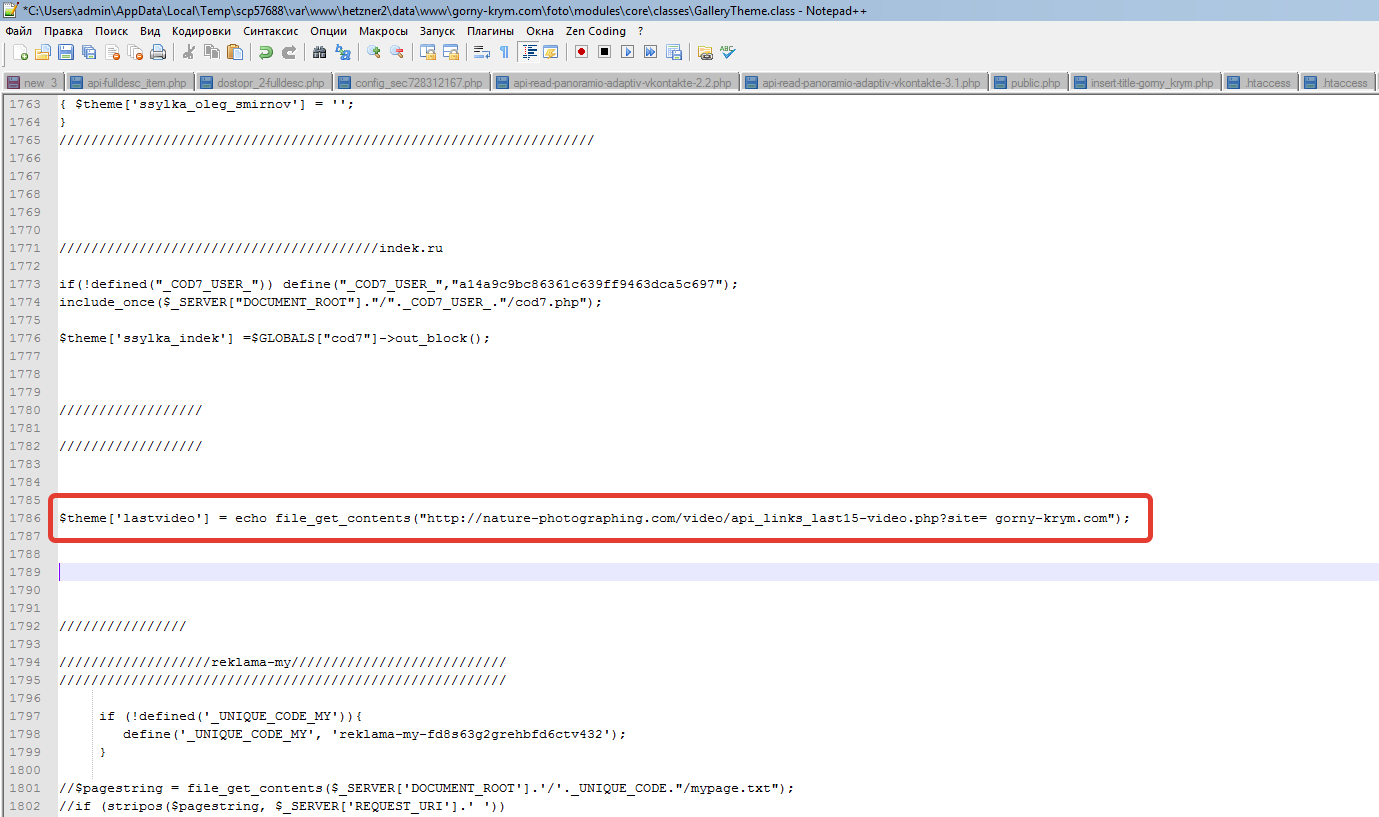1379x817 pixels.
Task: Open Find with the binoculars icon
Action: click(x=319, y=52)
